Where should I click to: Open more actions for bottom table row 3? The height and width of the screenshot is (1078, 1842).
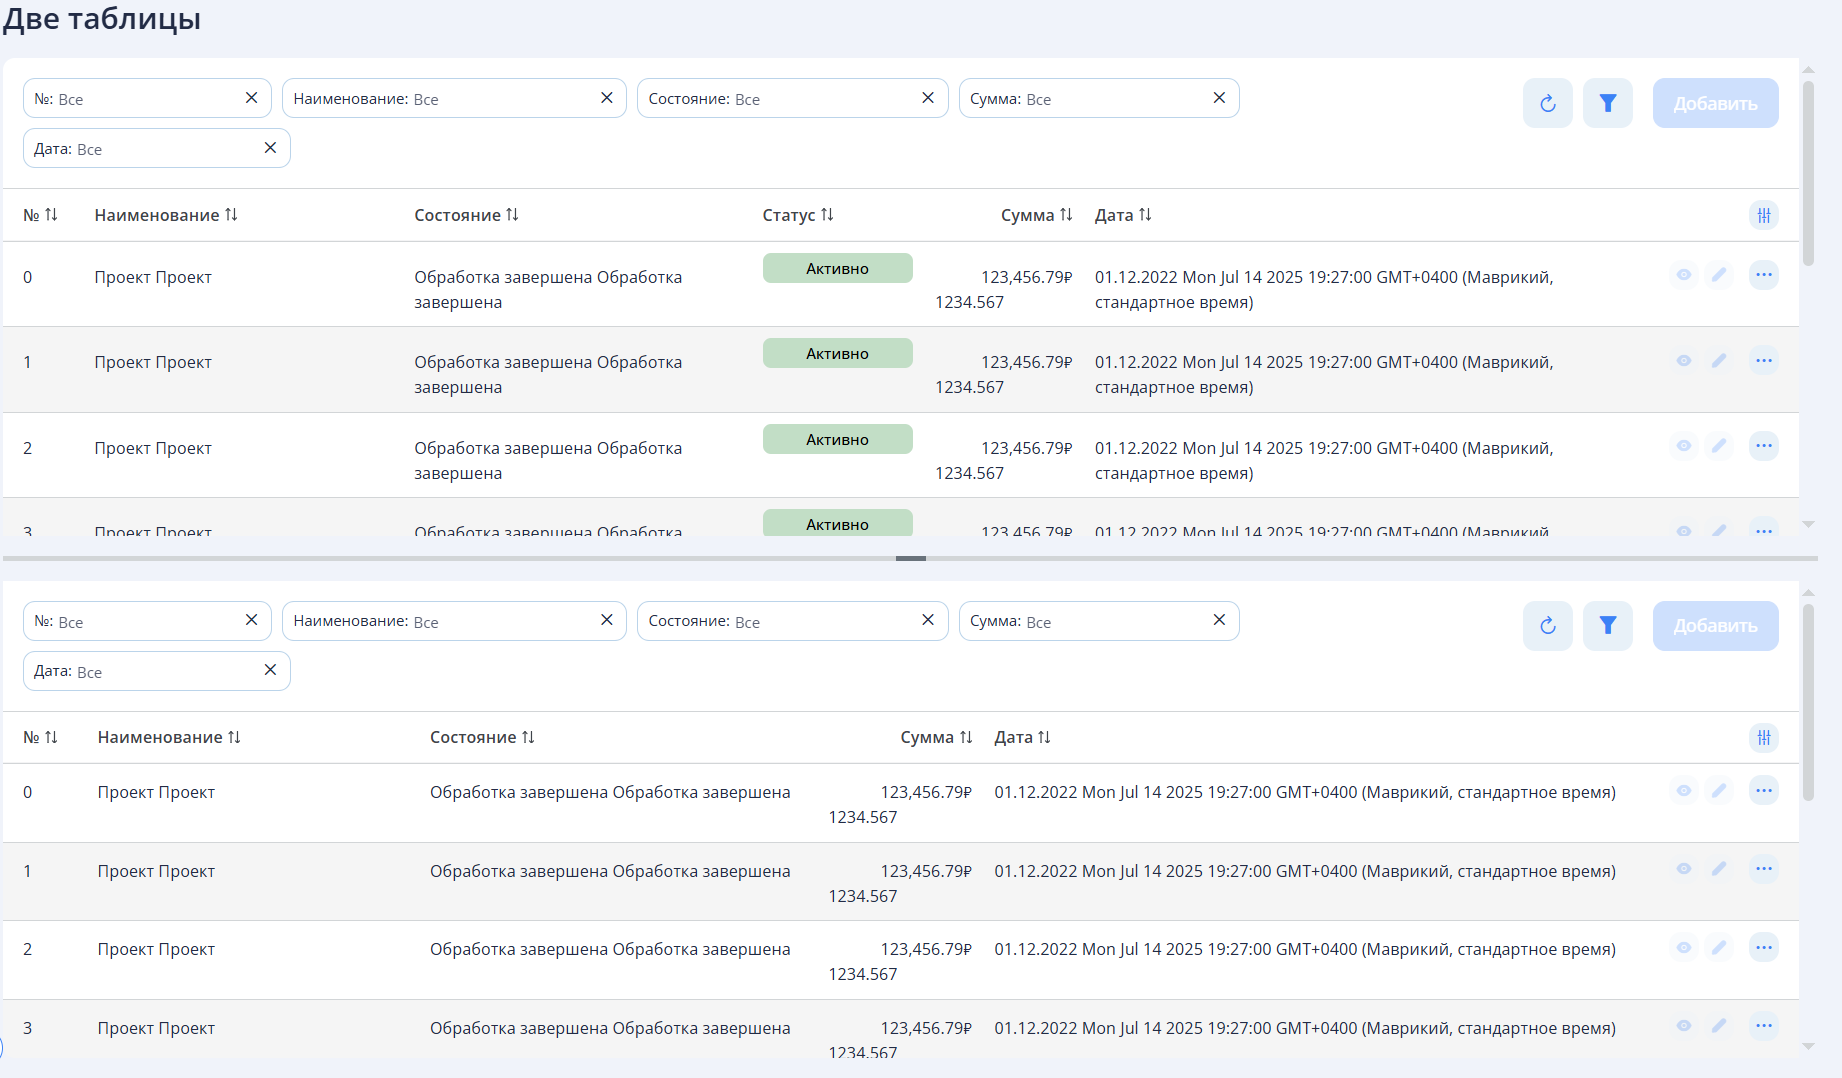pos(1763,1026)
